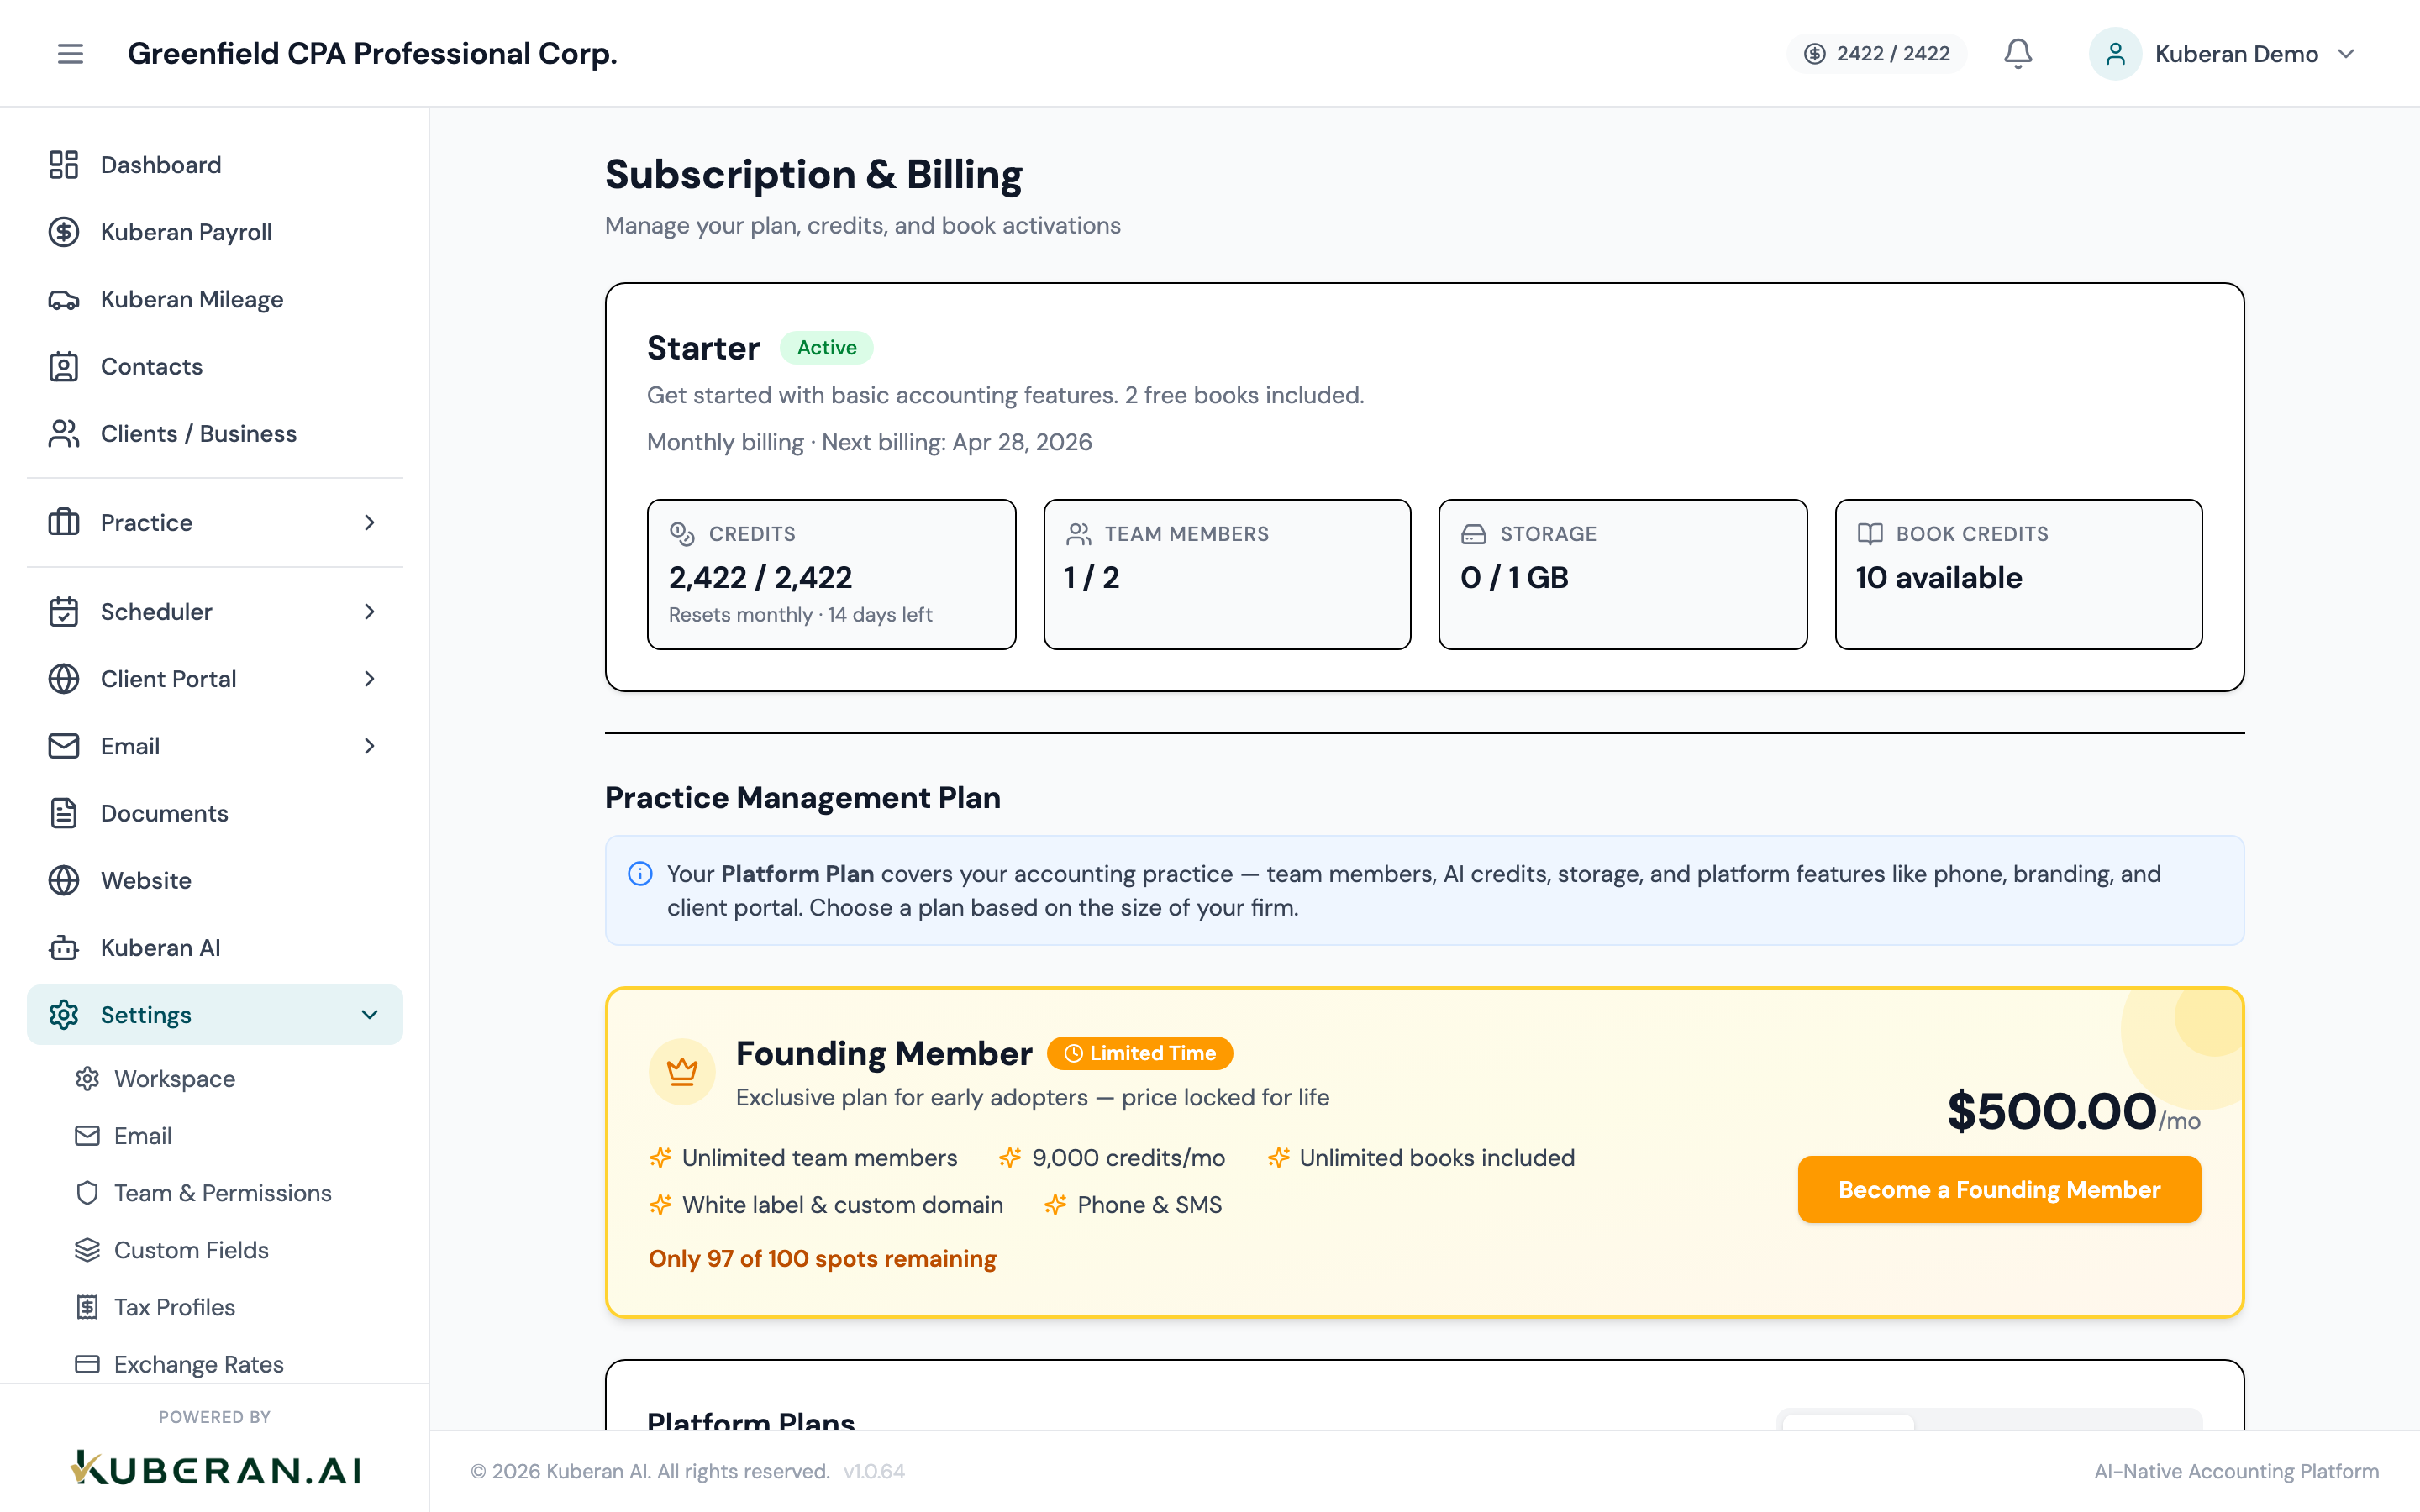Click the Scheduler calendar icon
2420x1512 pixels.
pyautogui.click(x=64, y=612)
